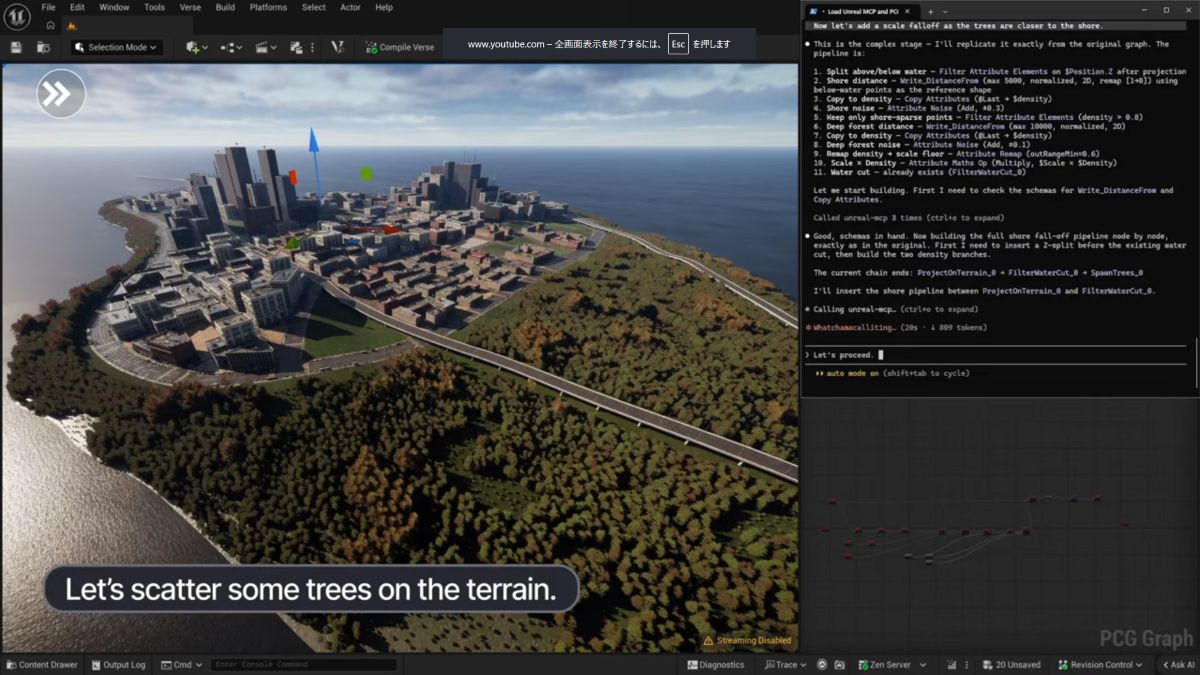Open the Add content (cube plus) dropdown
Viewport: 1200px width, 675px height.
tap(197, 47)
